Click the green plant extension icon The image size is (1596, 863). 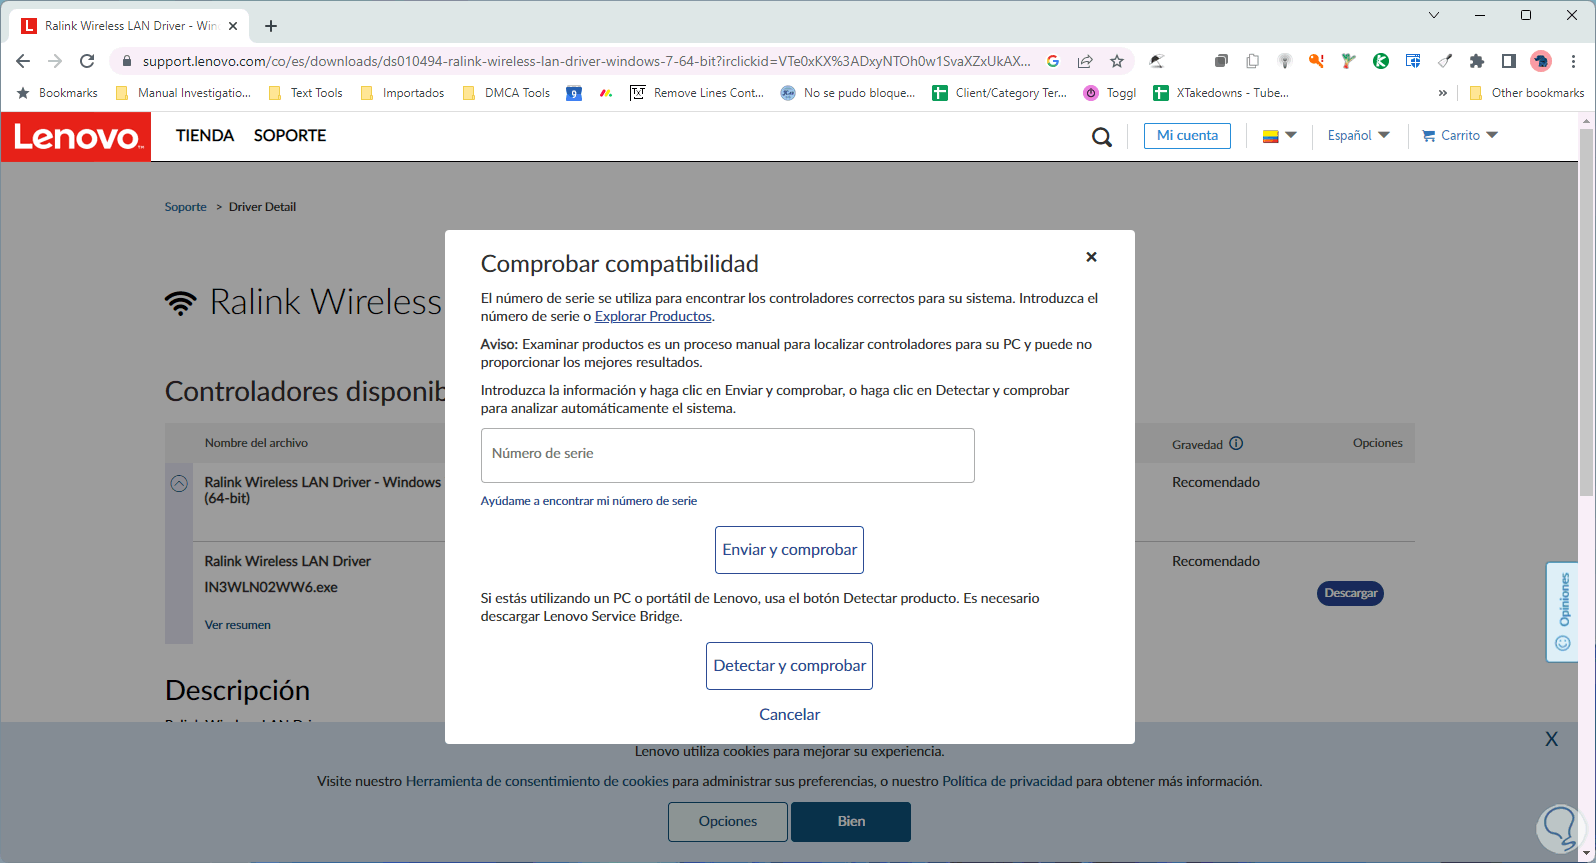pyautogui.click(x=1349, y=61)
